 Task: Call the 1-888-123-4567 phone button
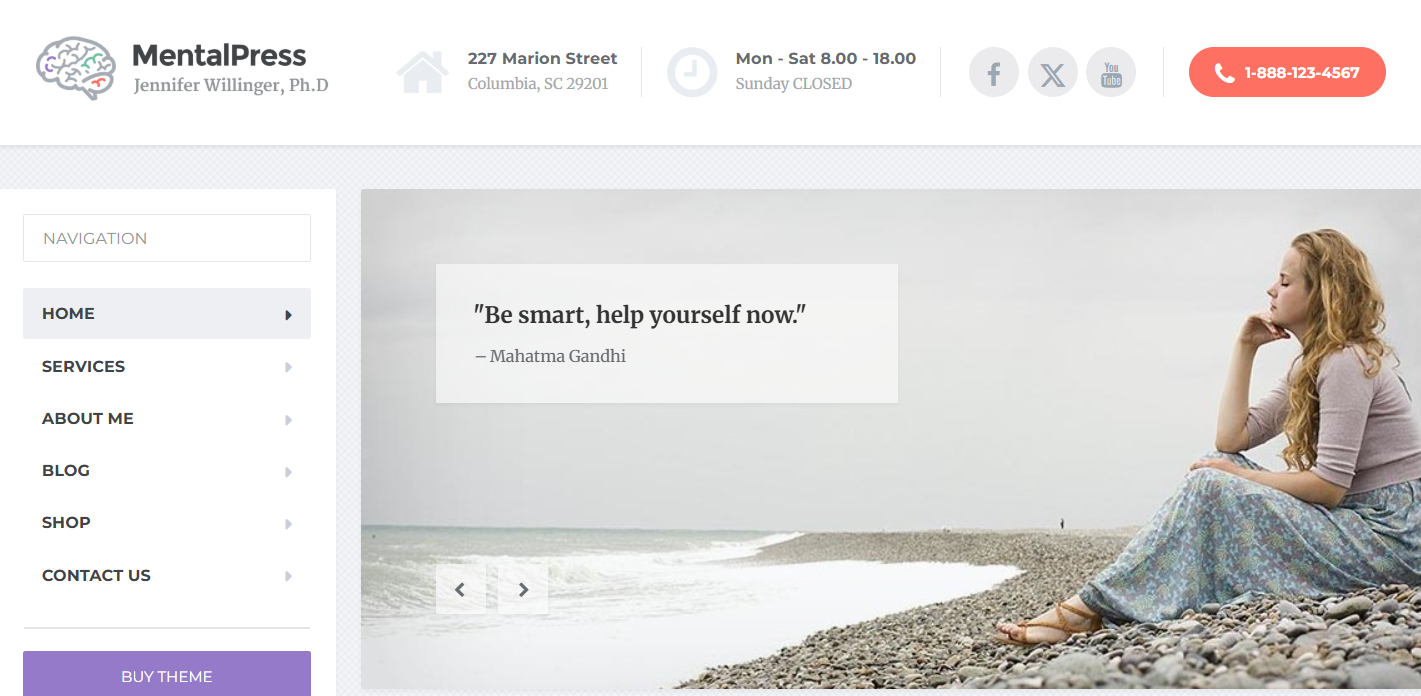(x=1287, y=72)
